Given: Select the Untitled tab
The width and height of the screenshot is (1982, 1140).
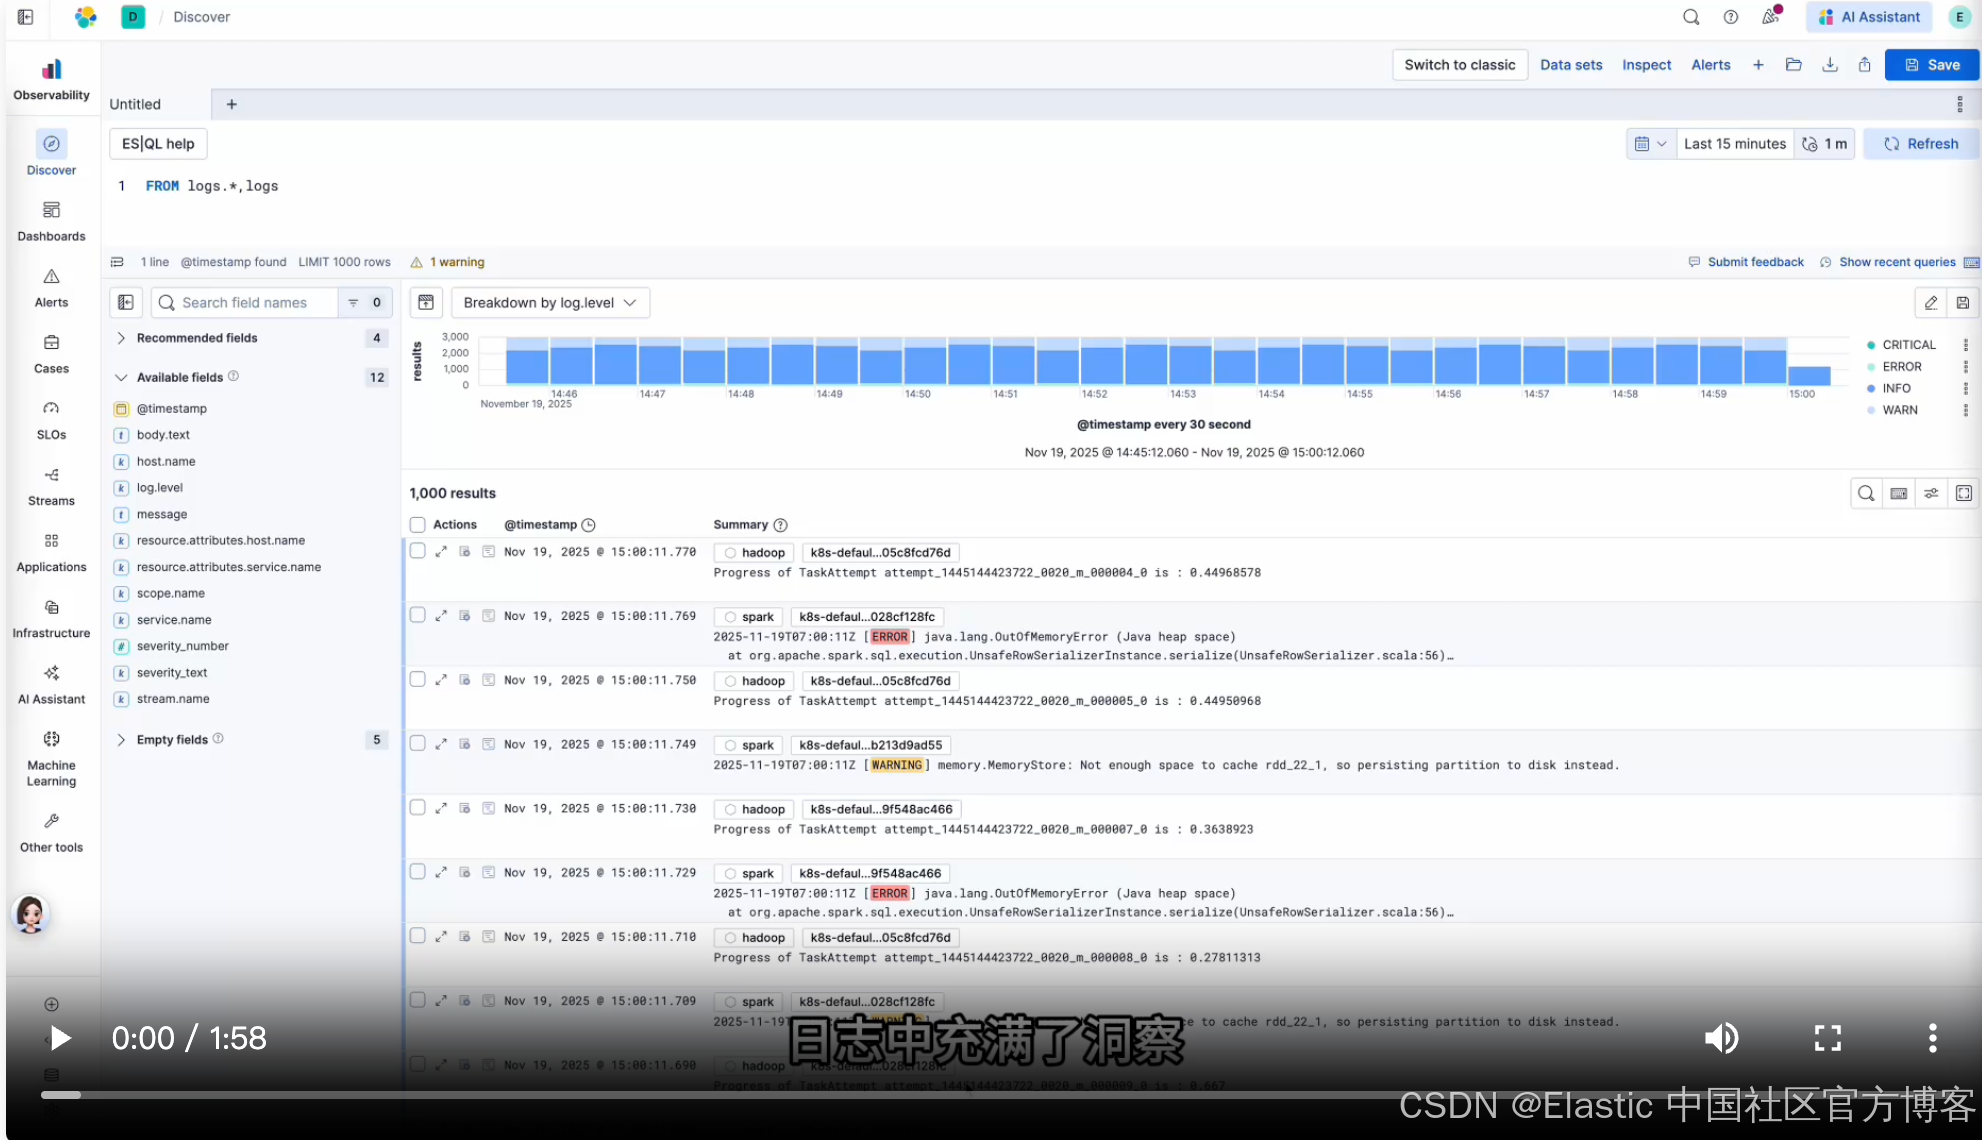Looking at the screenshot, I should tap(136, 104).
